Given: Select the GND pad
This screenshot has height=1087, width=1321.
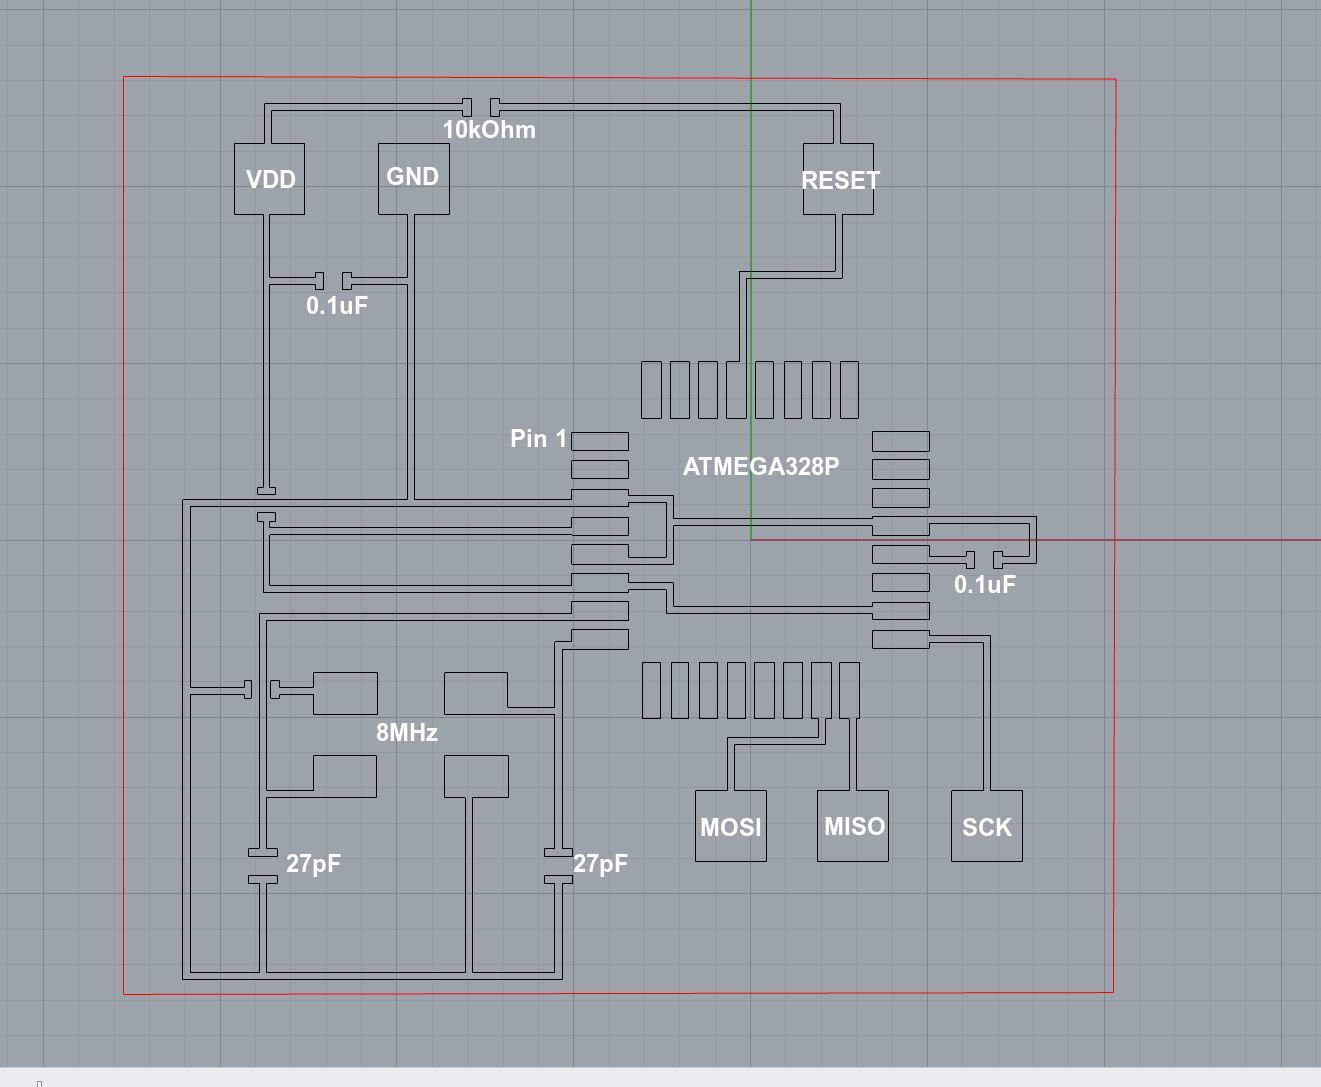Looking at the screenshot, I should tap(413, 177).
